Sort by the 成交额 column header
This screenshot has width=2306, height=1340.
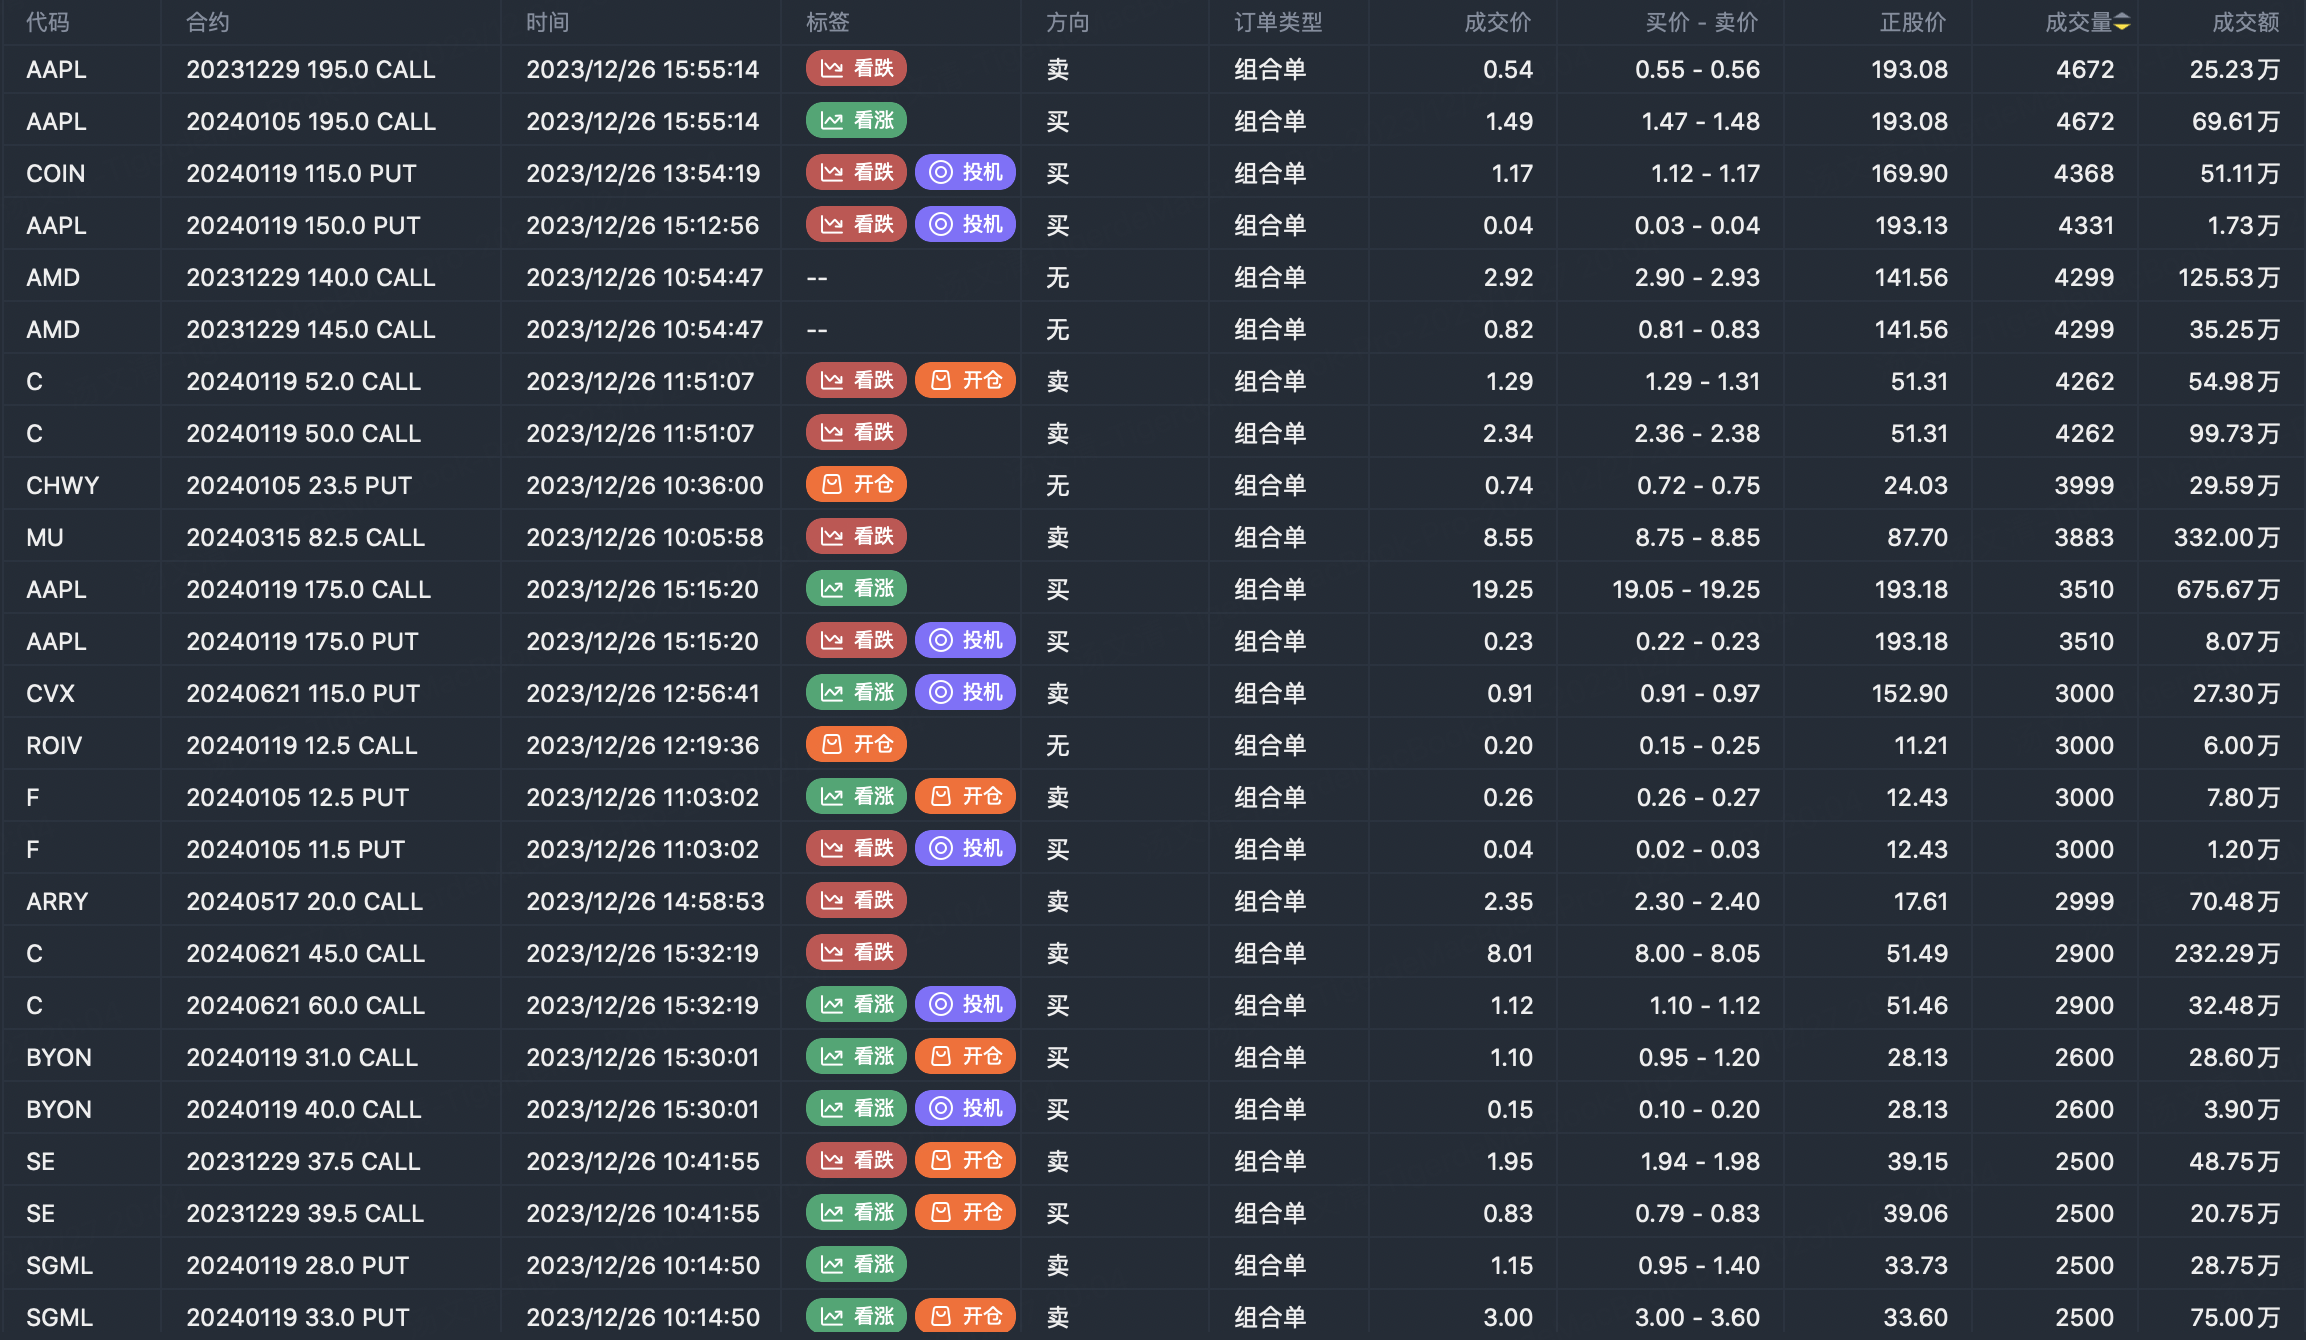pos(2245,23)
